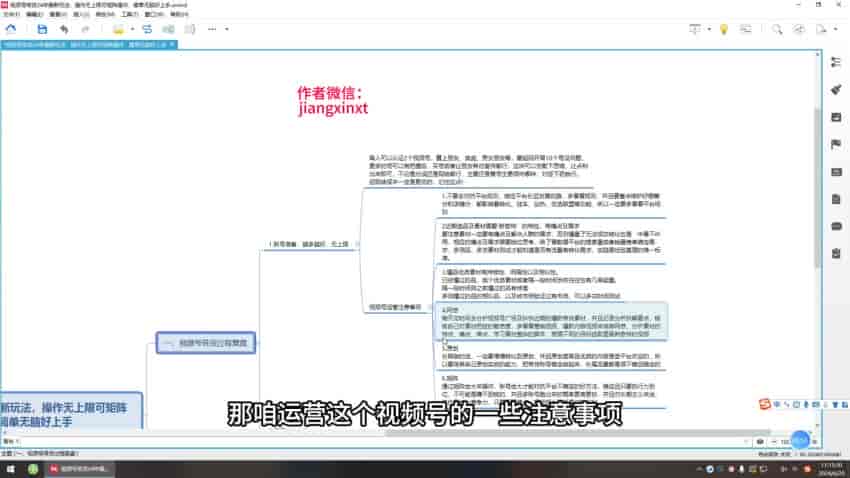Add a boundary using the green toolbar icon
This screenshot has width=850, height=478.
(169, 29)
